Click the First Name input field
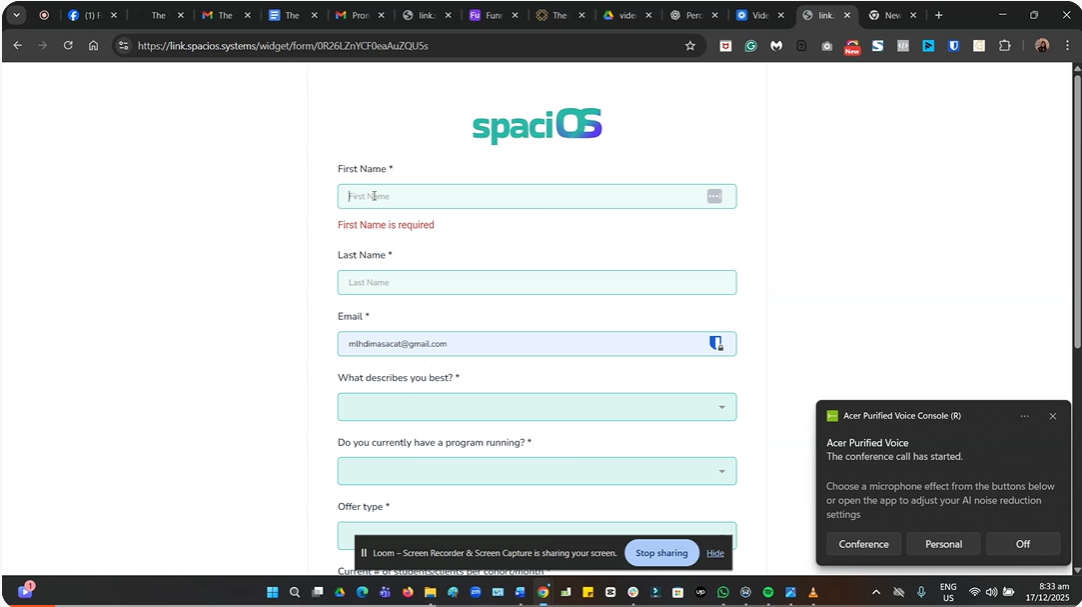 [536, 197]
